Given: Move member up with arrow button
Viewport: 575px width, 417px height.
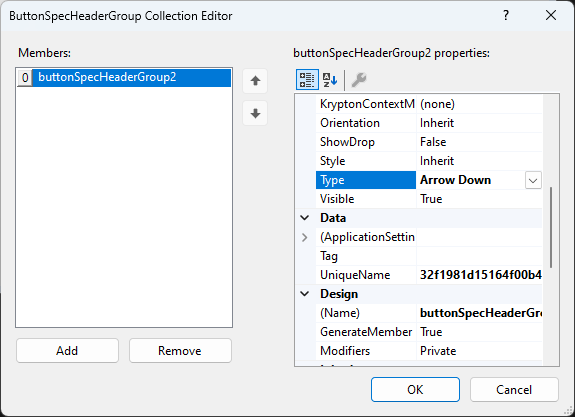Looking at the screenshot, I should click(255, 81).
